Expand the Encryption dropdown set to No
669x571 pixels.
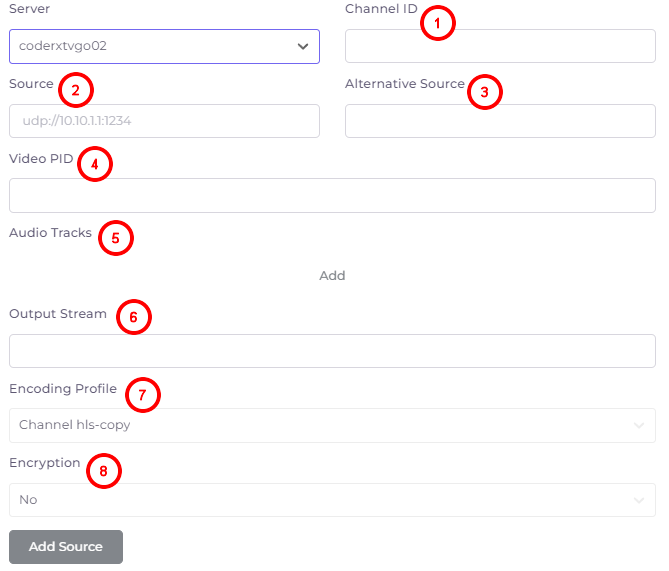(x=332, y=500)
